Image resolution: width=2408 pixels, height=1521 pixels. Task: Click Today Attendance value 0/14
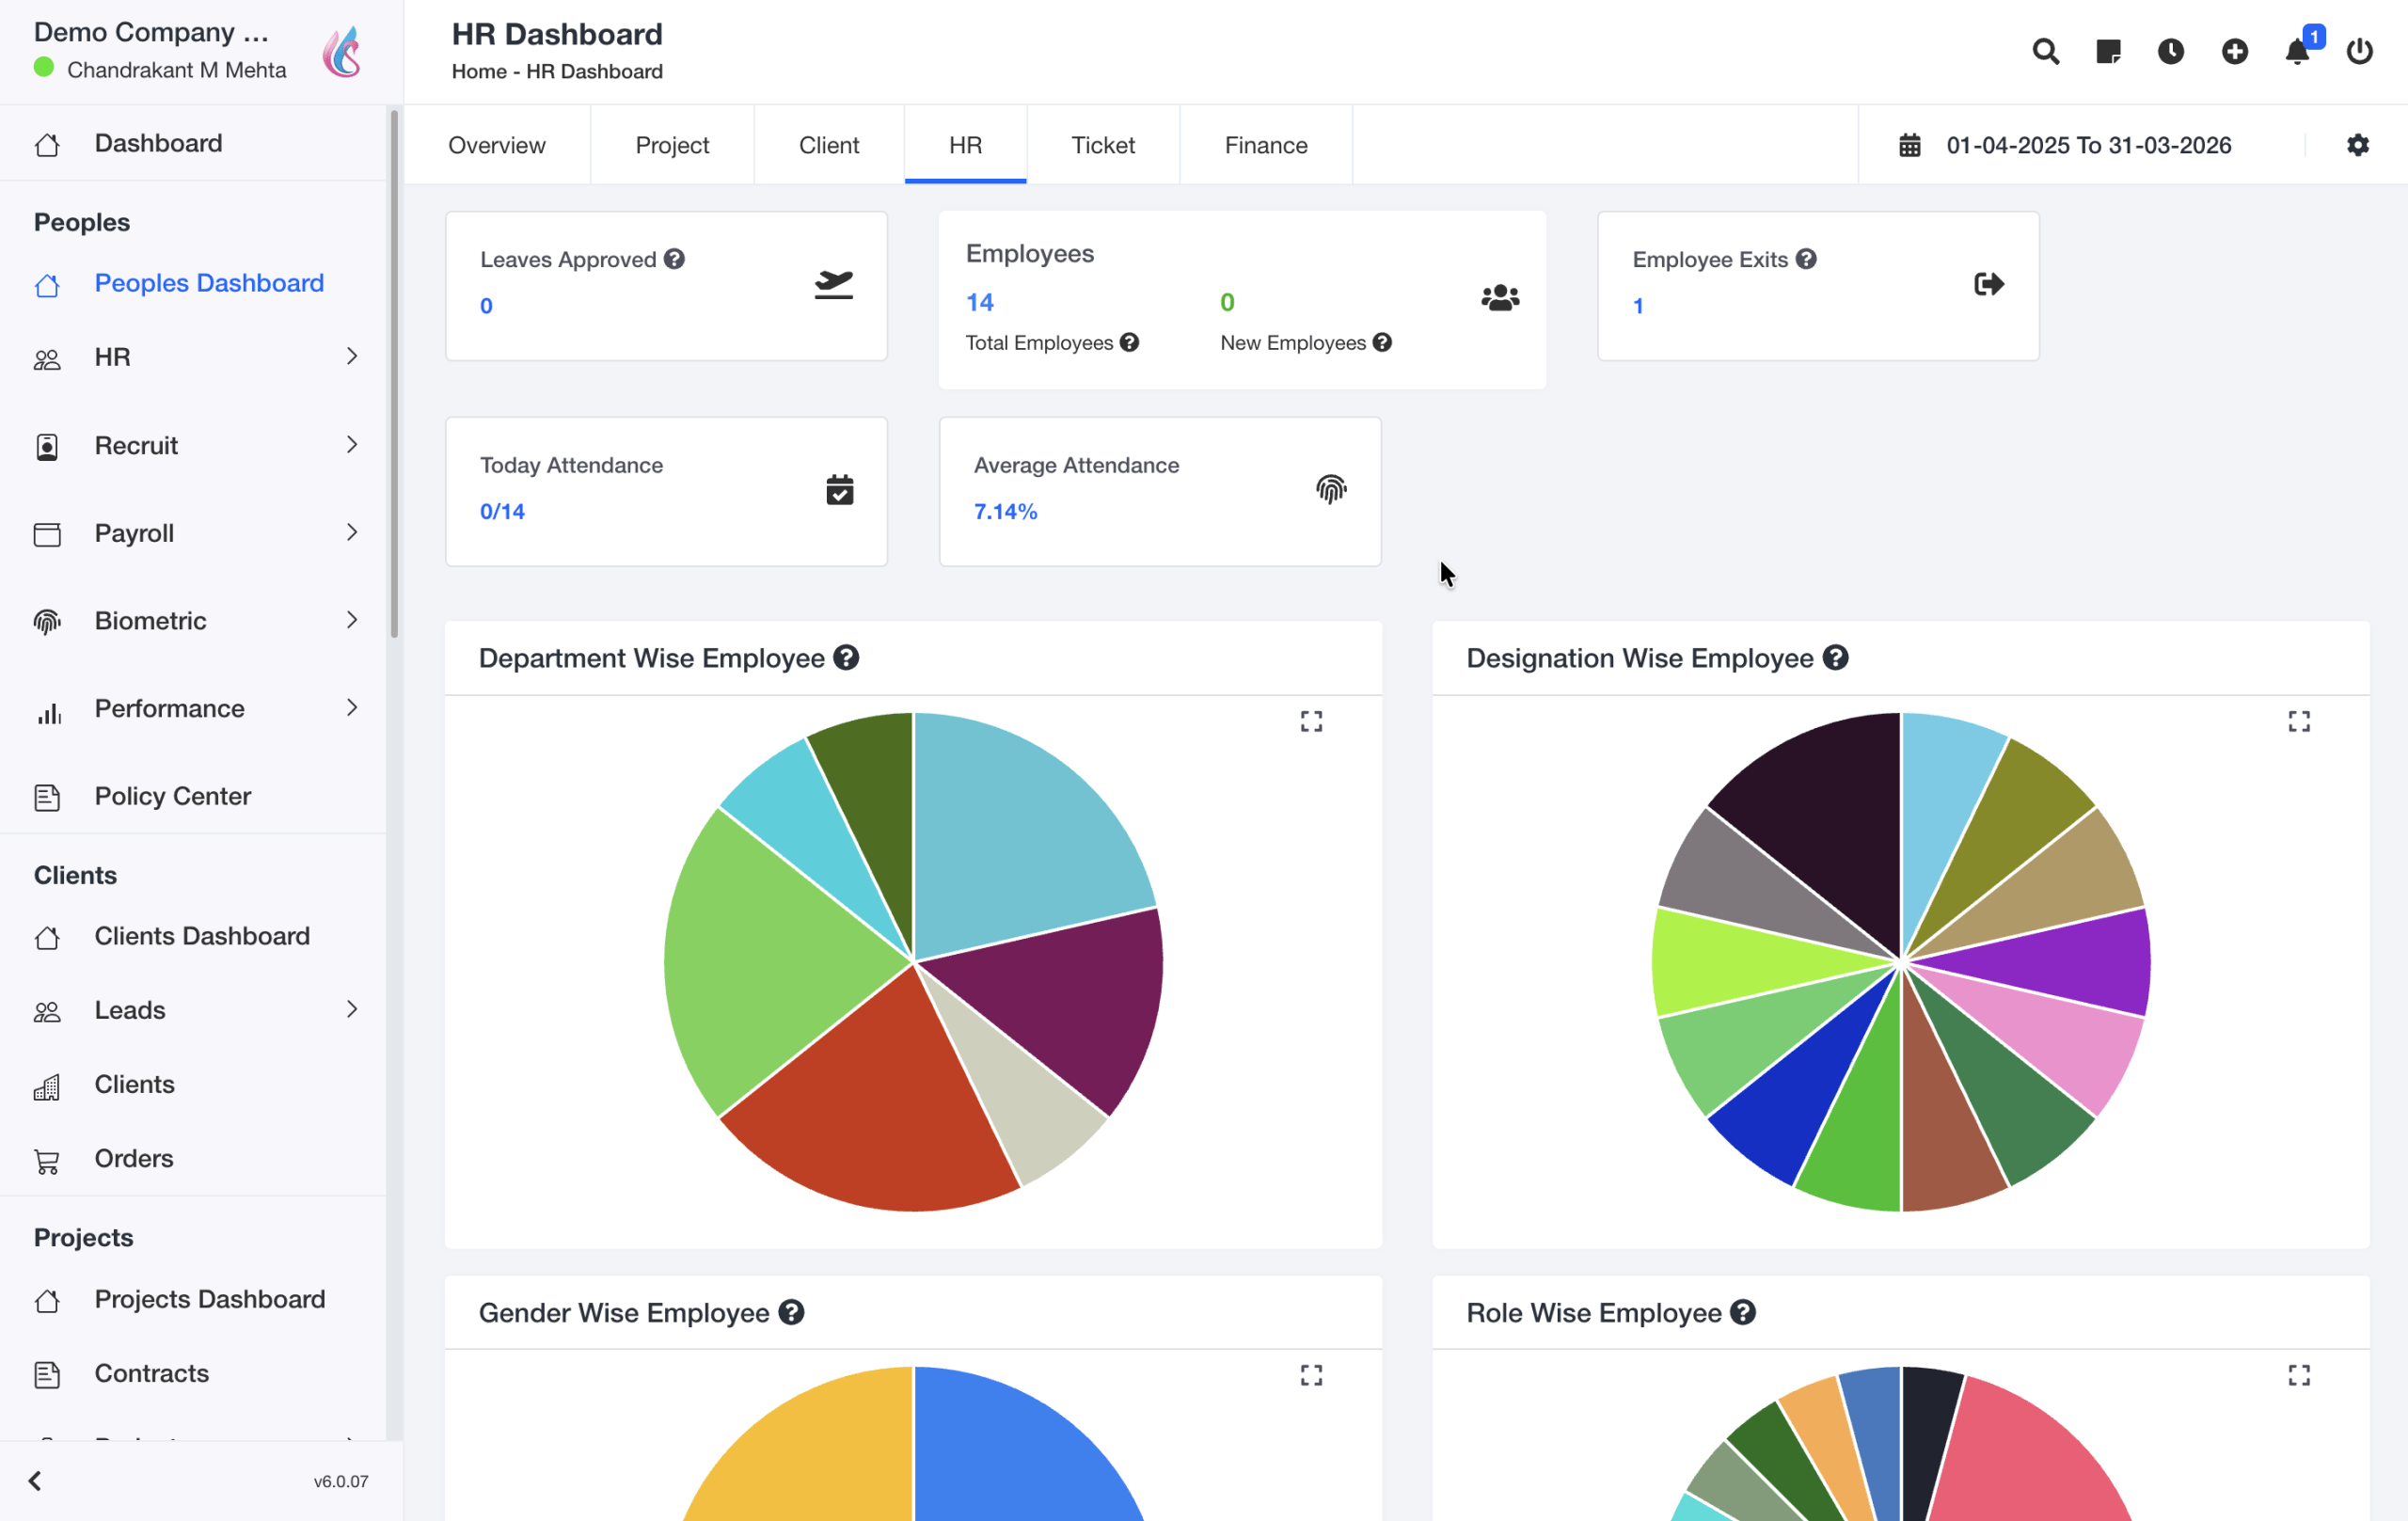pyautogui.click(x=502, y=511)
